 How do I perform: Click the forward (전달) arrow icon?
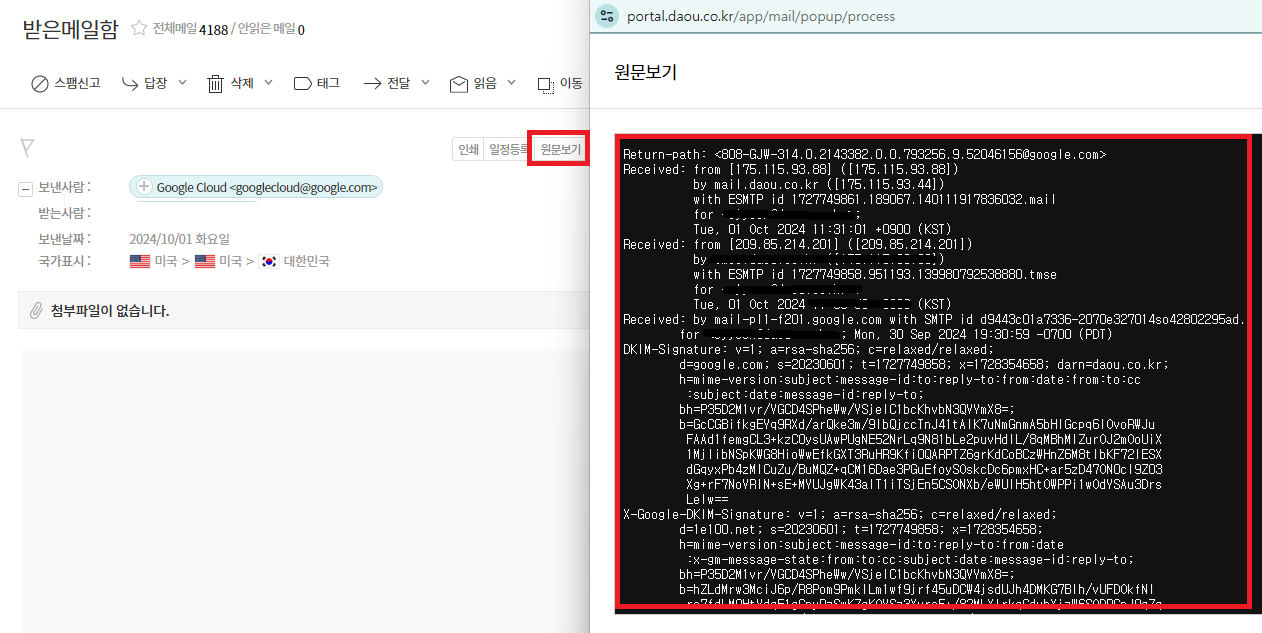[373, 84]
